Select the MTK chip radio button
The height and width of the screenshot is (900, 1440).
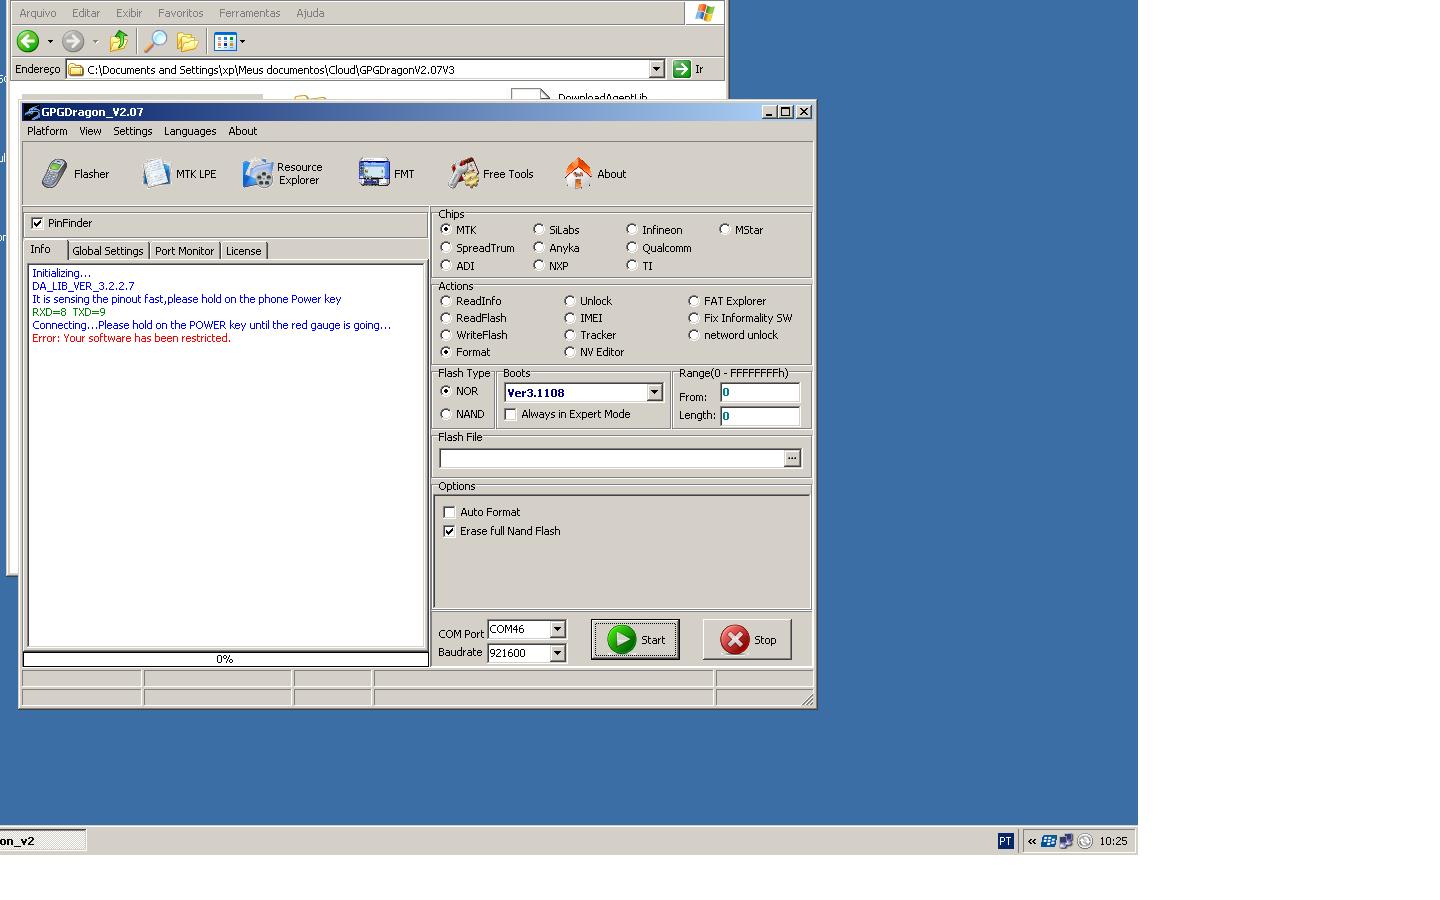[446, 230]
